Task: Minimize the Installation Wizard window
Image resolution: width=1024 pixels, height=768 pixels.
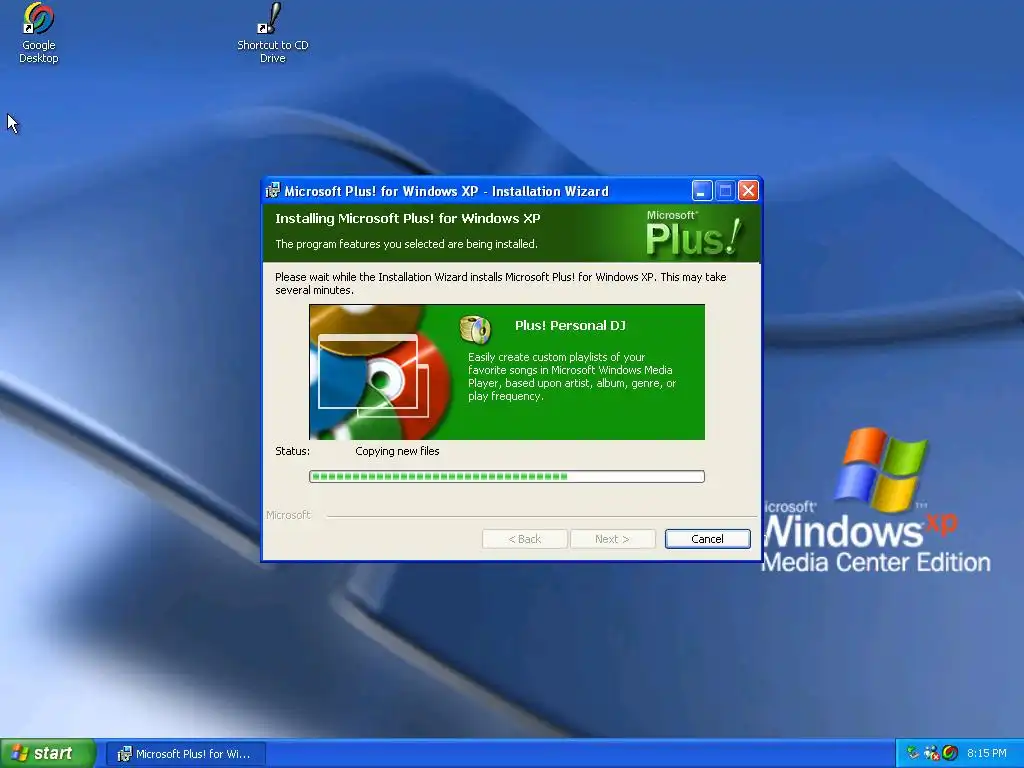Action: [x=701, y=191]
